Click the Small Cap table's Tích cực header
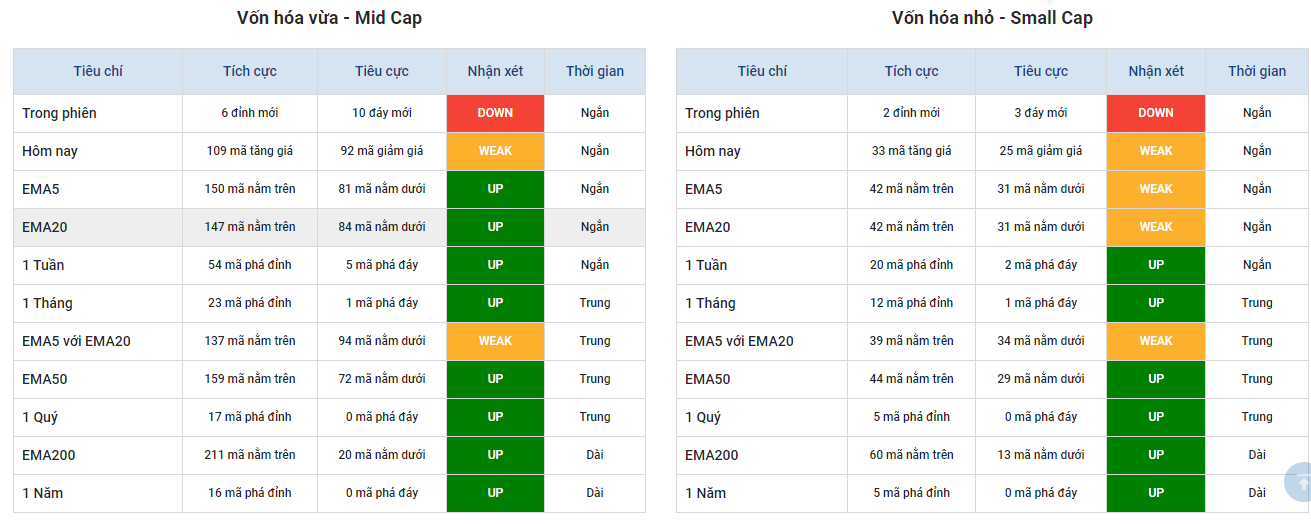Screen dimensions: 1311x524 [911, 71]
